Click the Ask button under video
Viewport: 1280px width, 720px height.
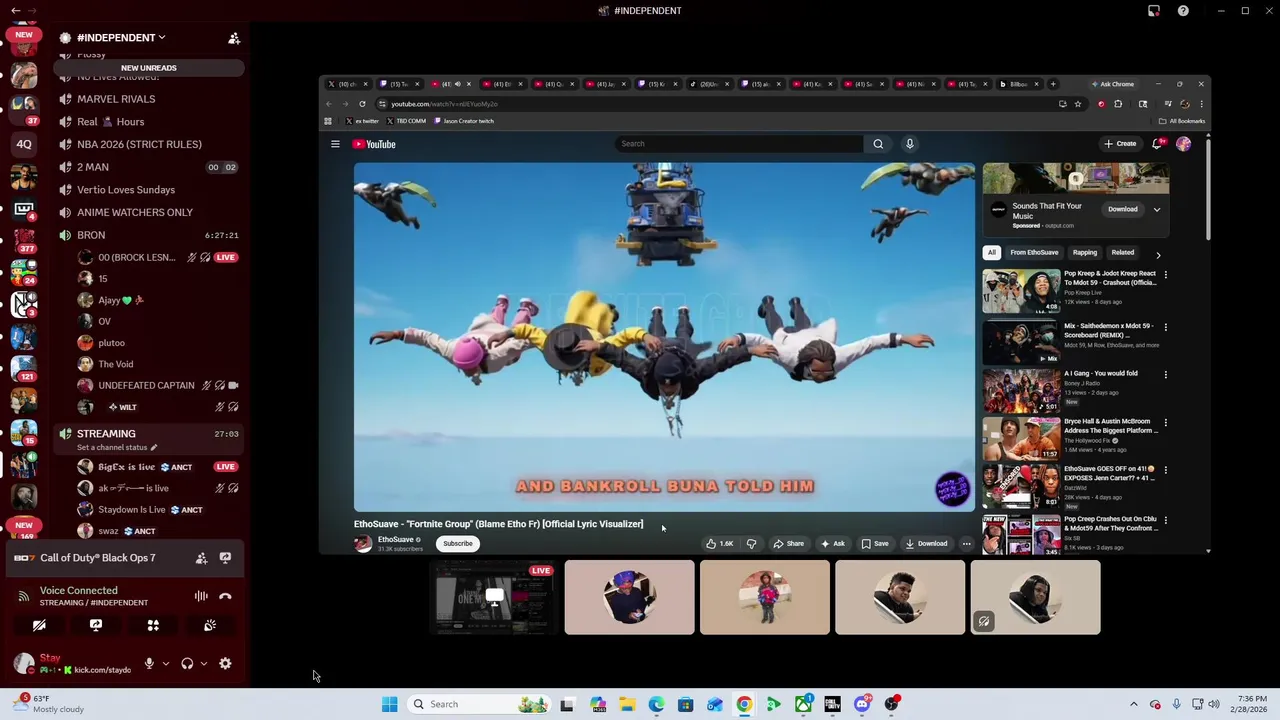point(833,544)
